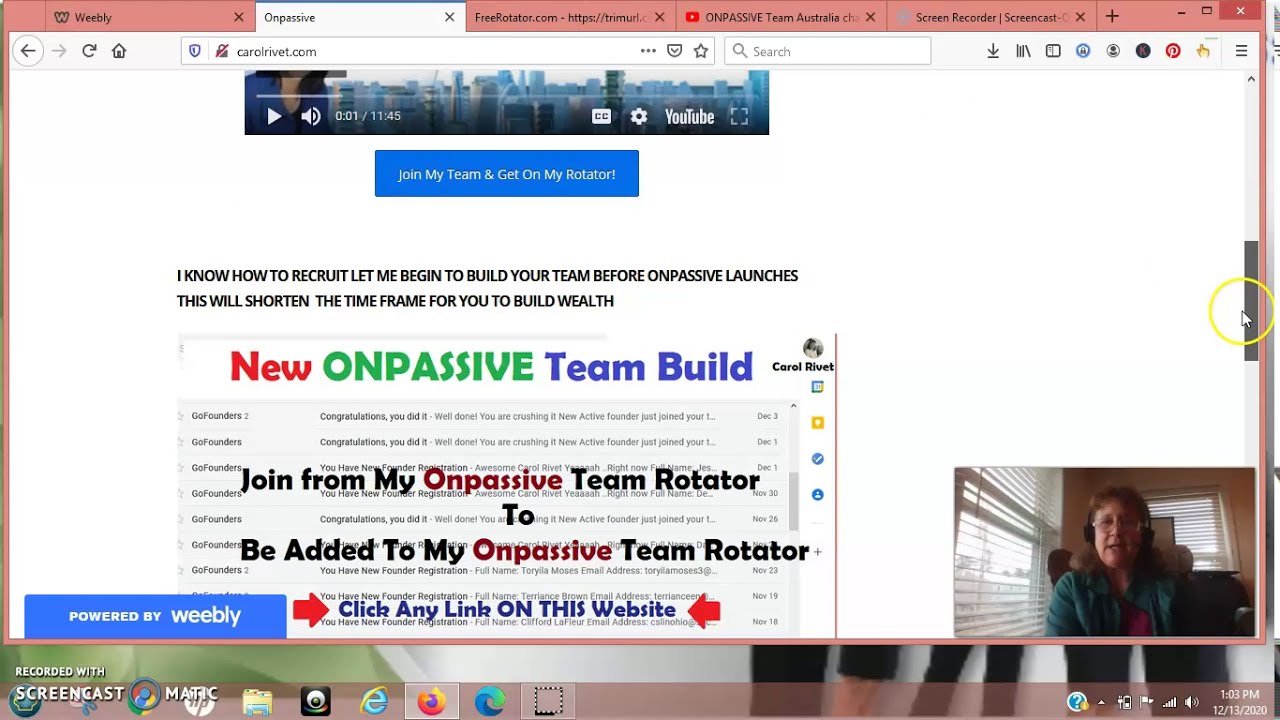Click the Powered by Weebly banner

coord(155,616)
